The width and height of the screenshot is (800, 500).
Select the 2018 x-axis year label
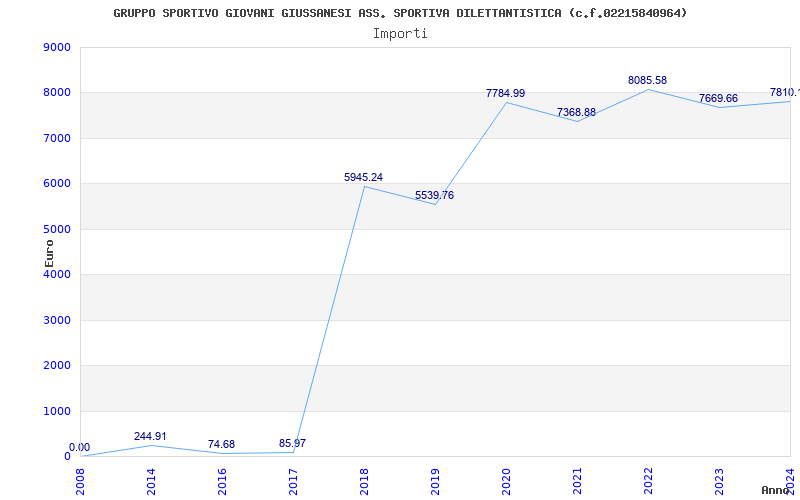(364, 481)
